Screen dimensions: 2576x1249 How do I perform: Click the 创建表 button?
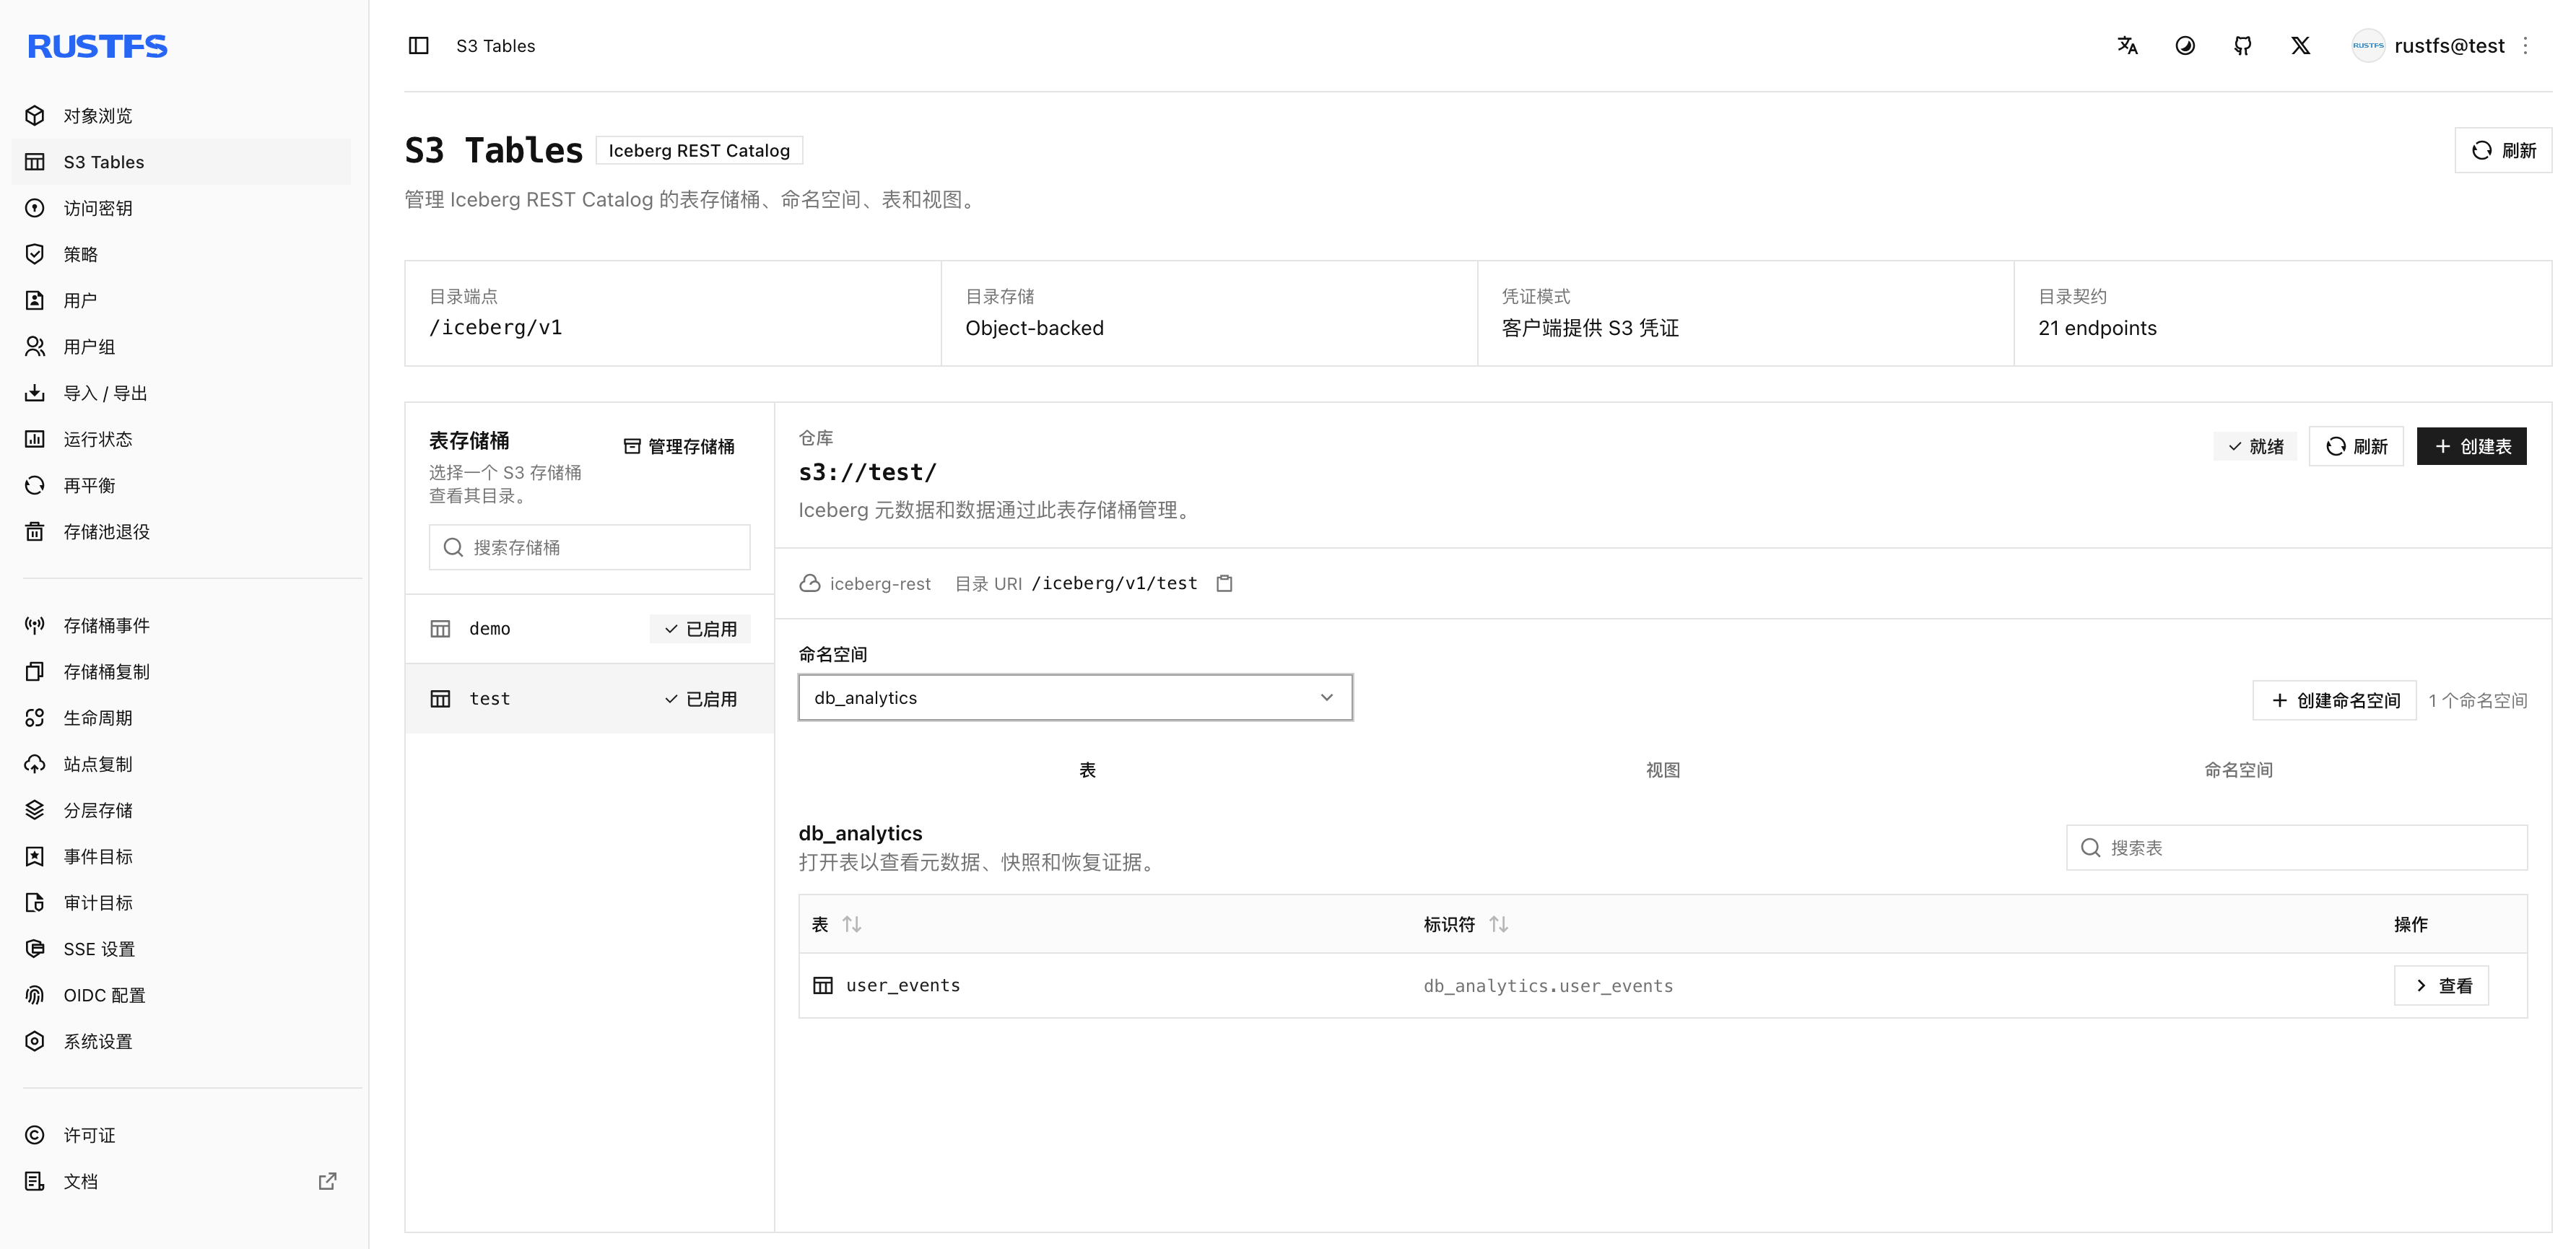click(x=2471, y=446)
